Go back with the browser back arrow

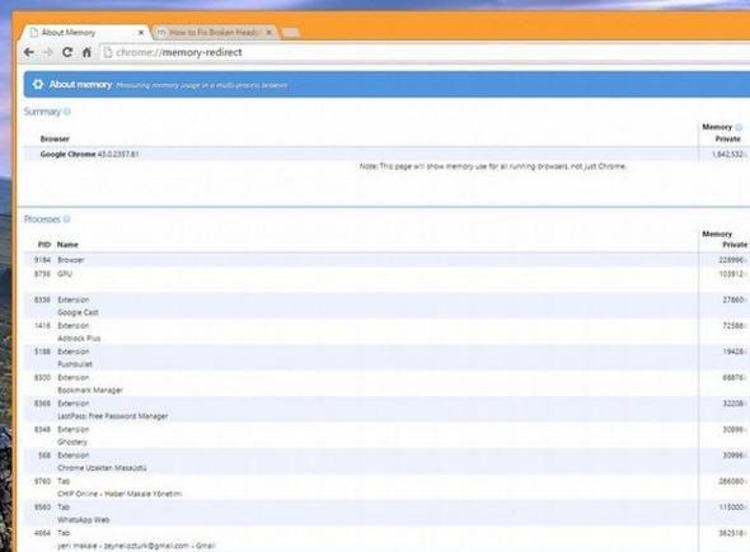coord(29,52)
